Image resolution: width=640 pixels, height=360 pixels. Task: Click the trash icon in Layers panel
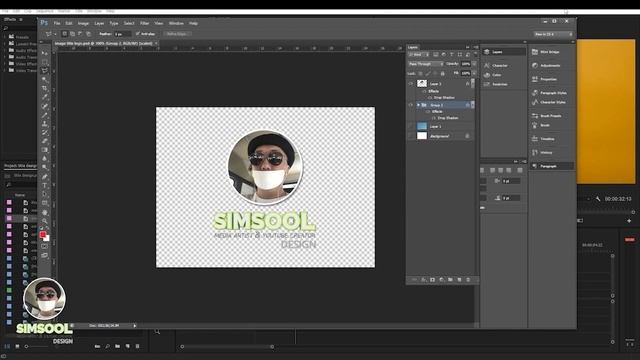coord(468,280)
